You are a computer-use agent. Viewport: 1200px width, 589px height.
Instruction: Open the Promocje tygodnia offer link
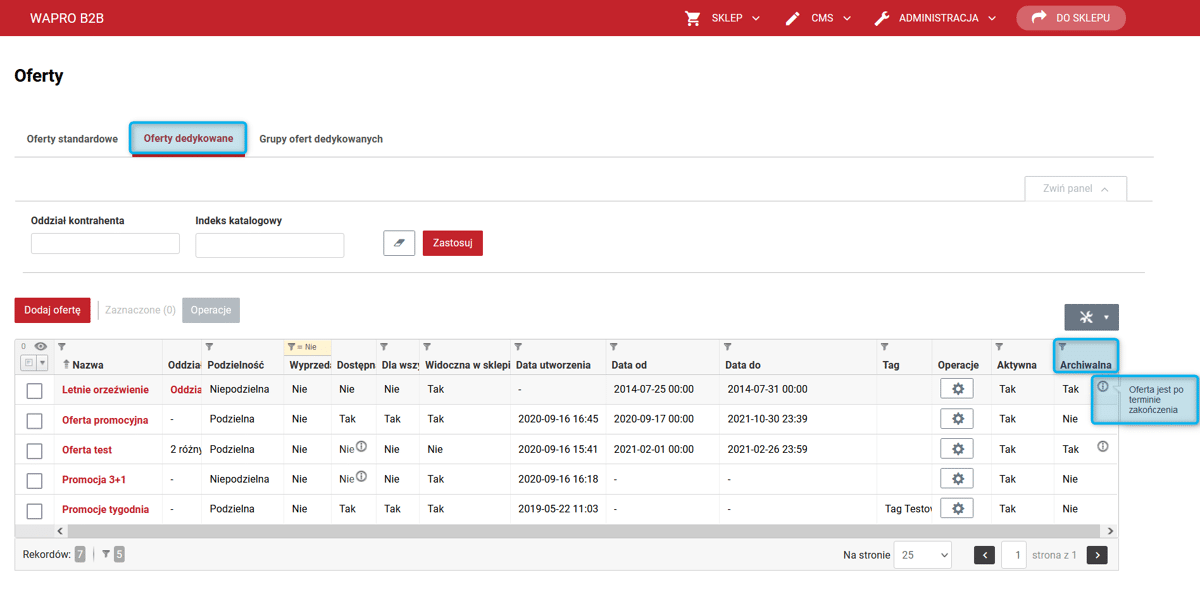pyautogui.click(x=105, y=510)
